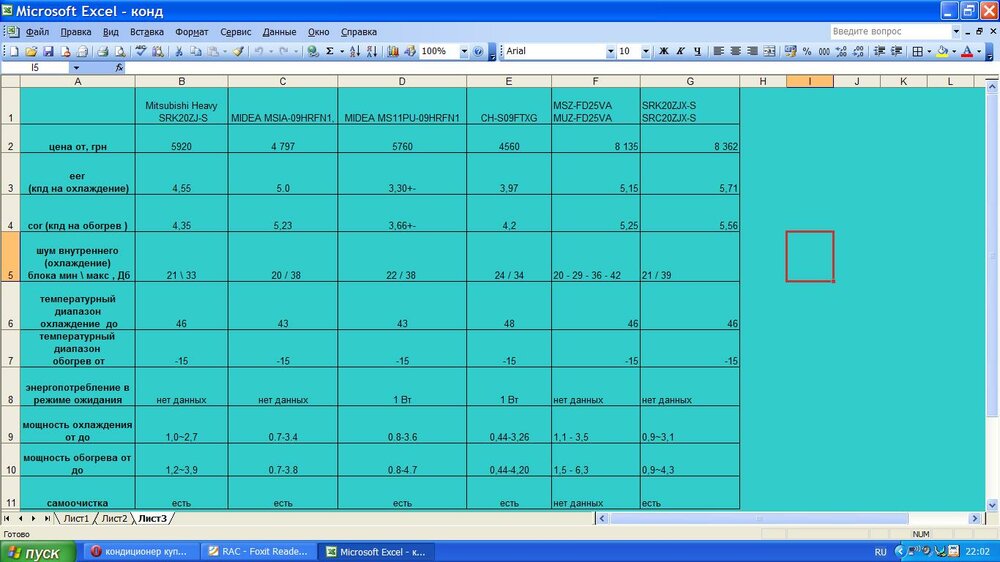Open the Windows пуск Start button
1000x562 pixels.
38,552
